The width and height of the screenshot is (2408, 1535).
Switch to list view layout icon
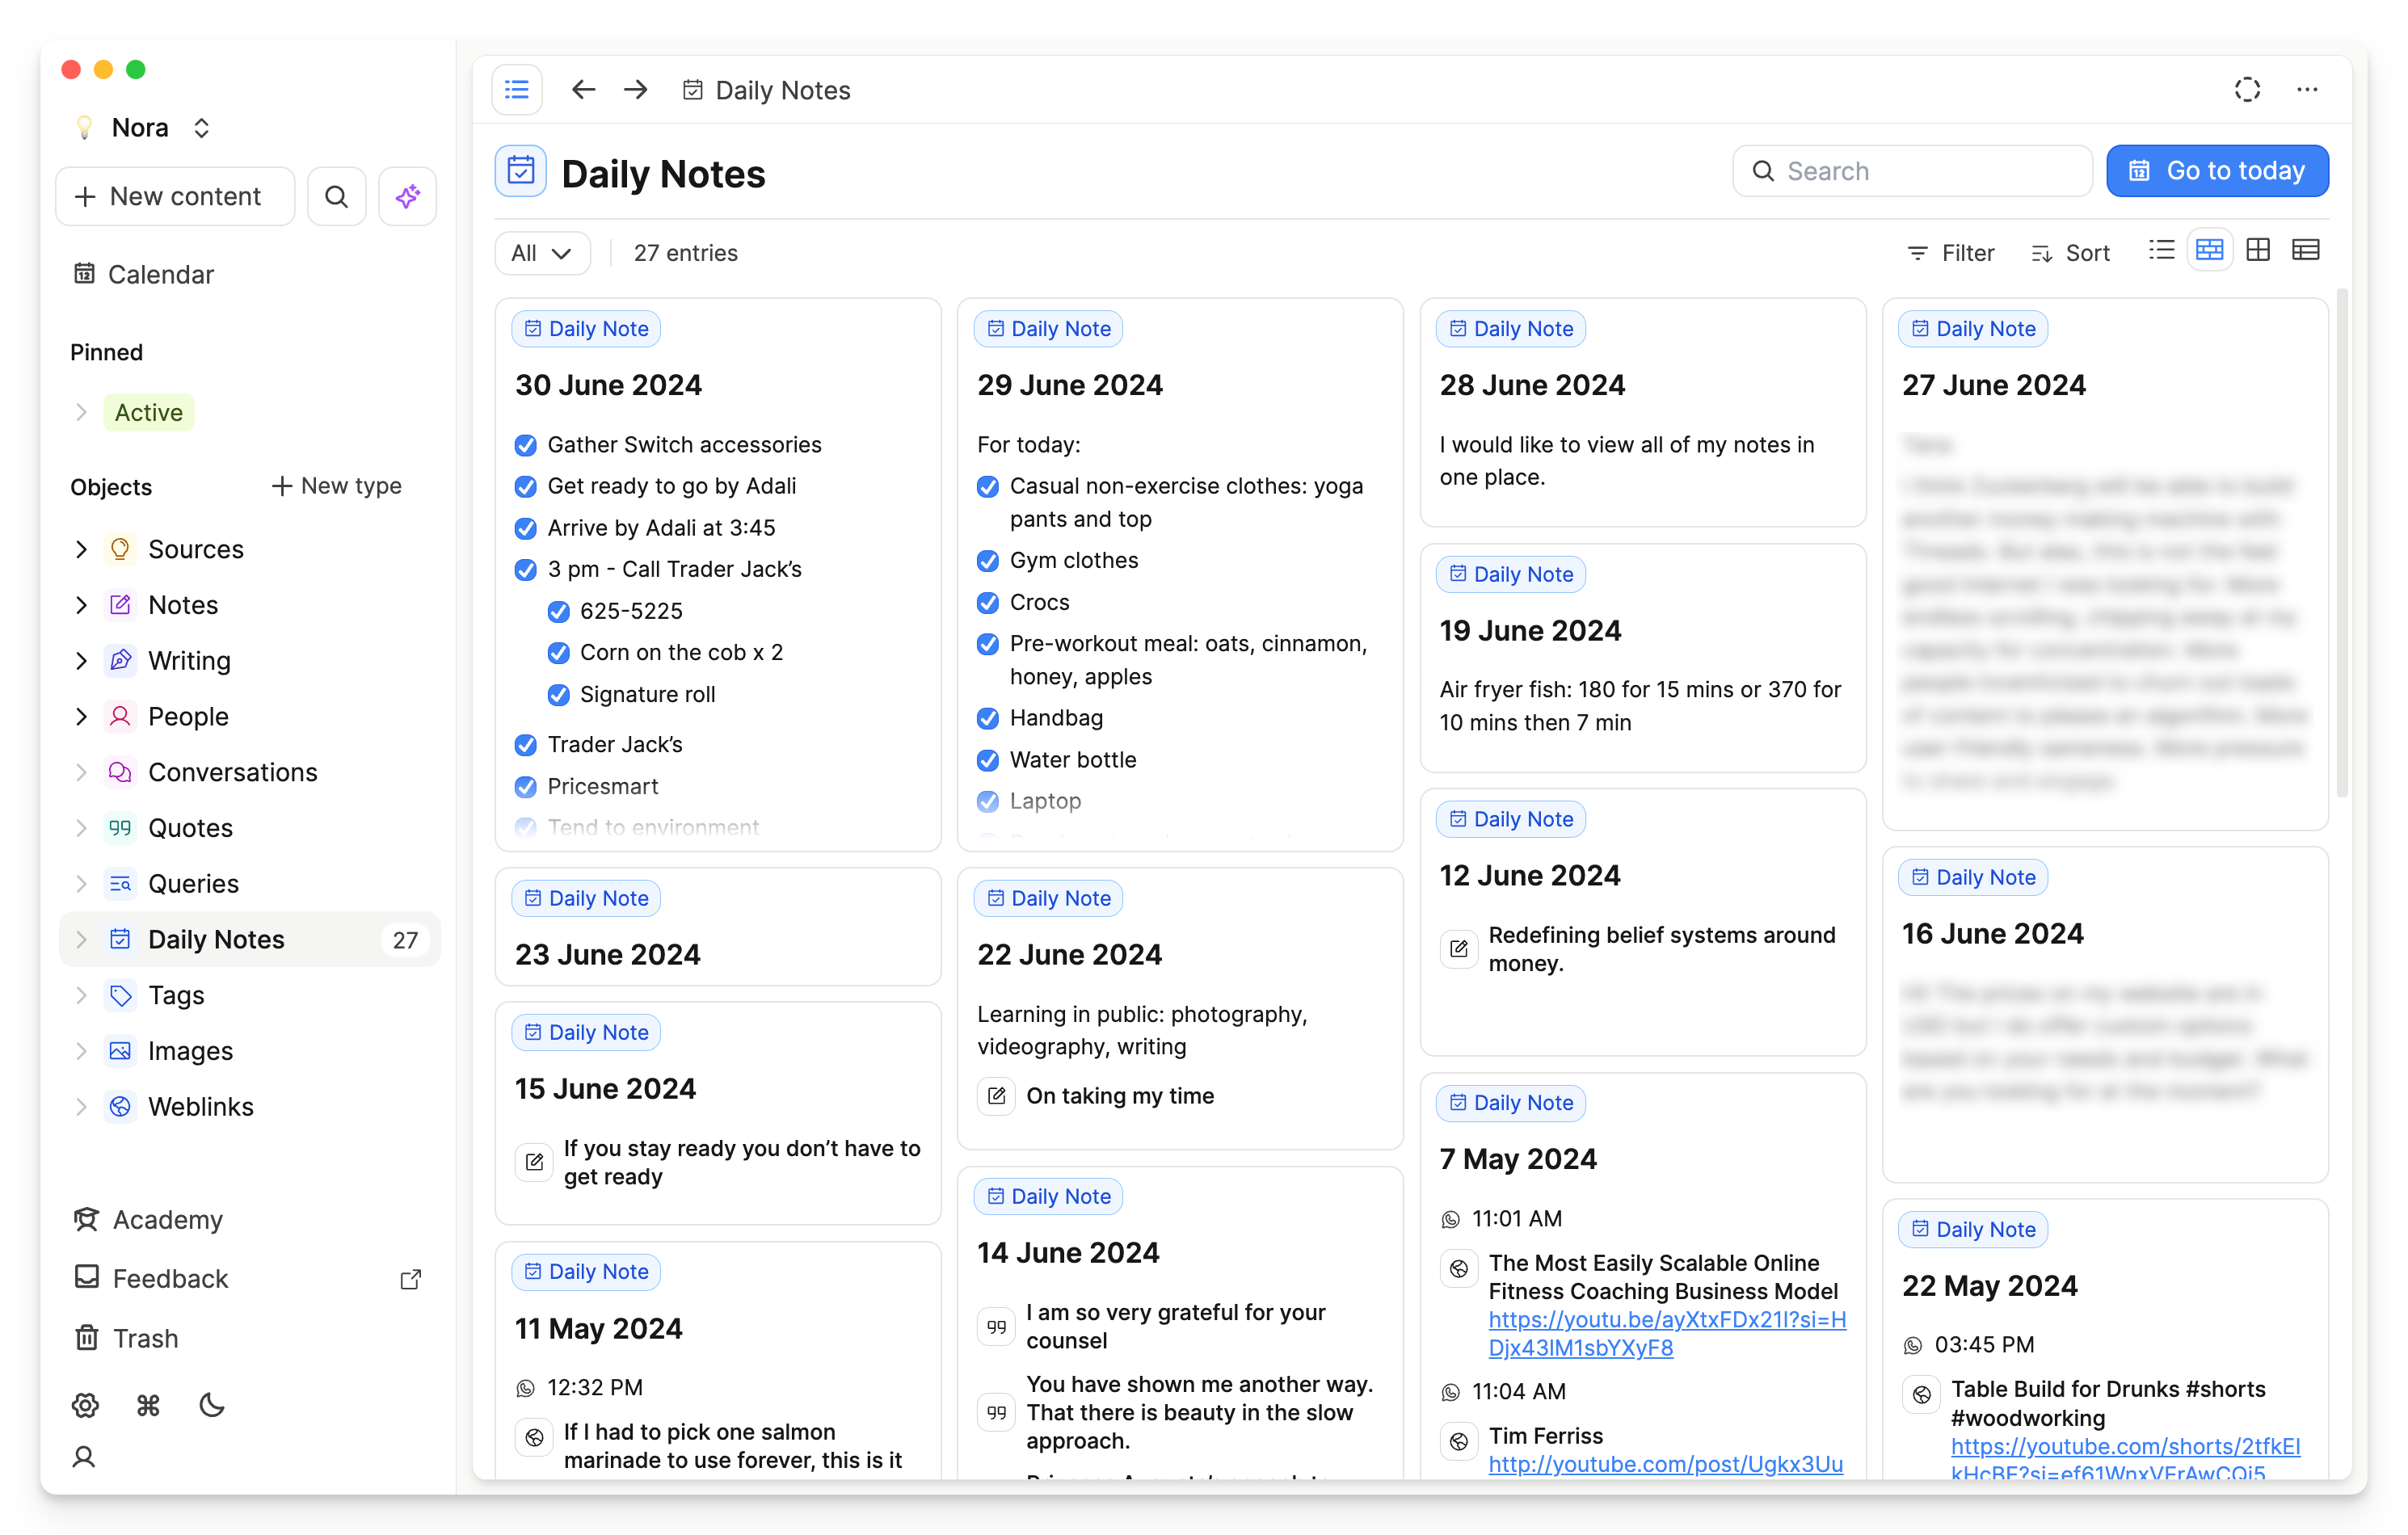click(x=2161, y=251)
